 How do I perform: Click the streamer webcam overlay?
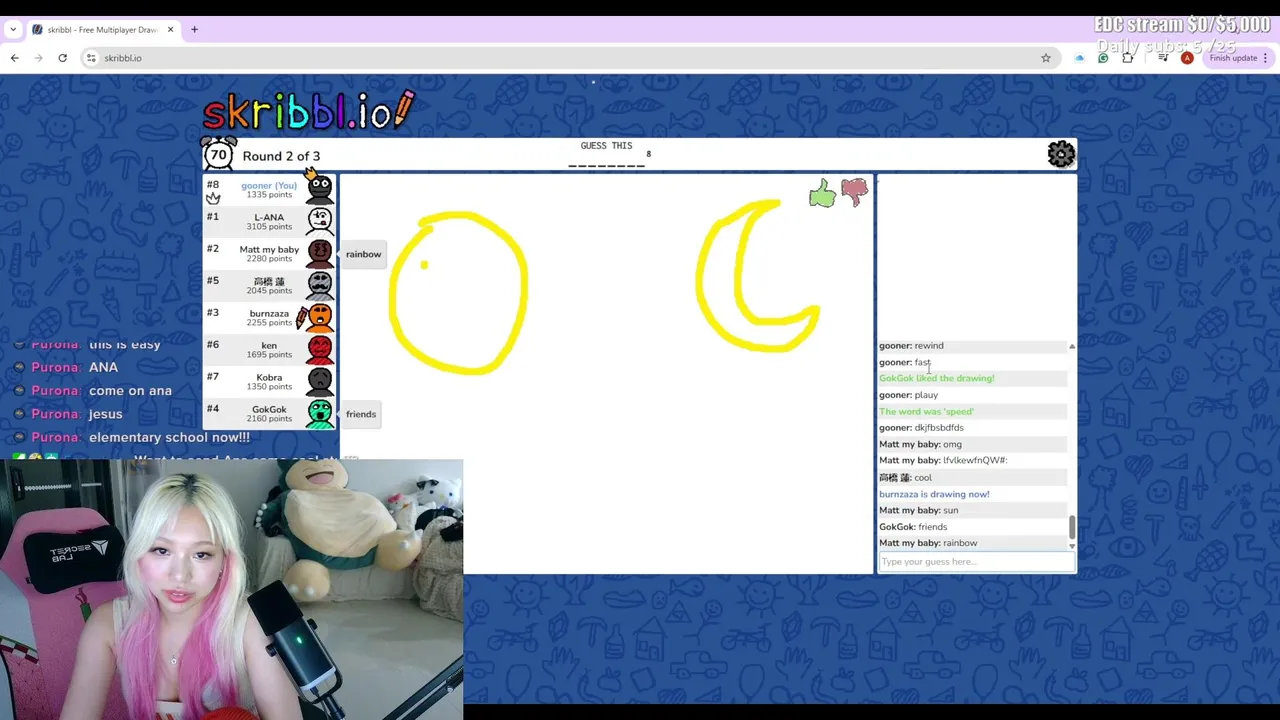point(232,590)
